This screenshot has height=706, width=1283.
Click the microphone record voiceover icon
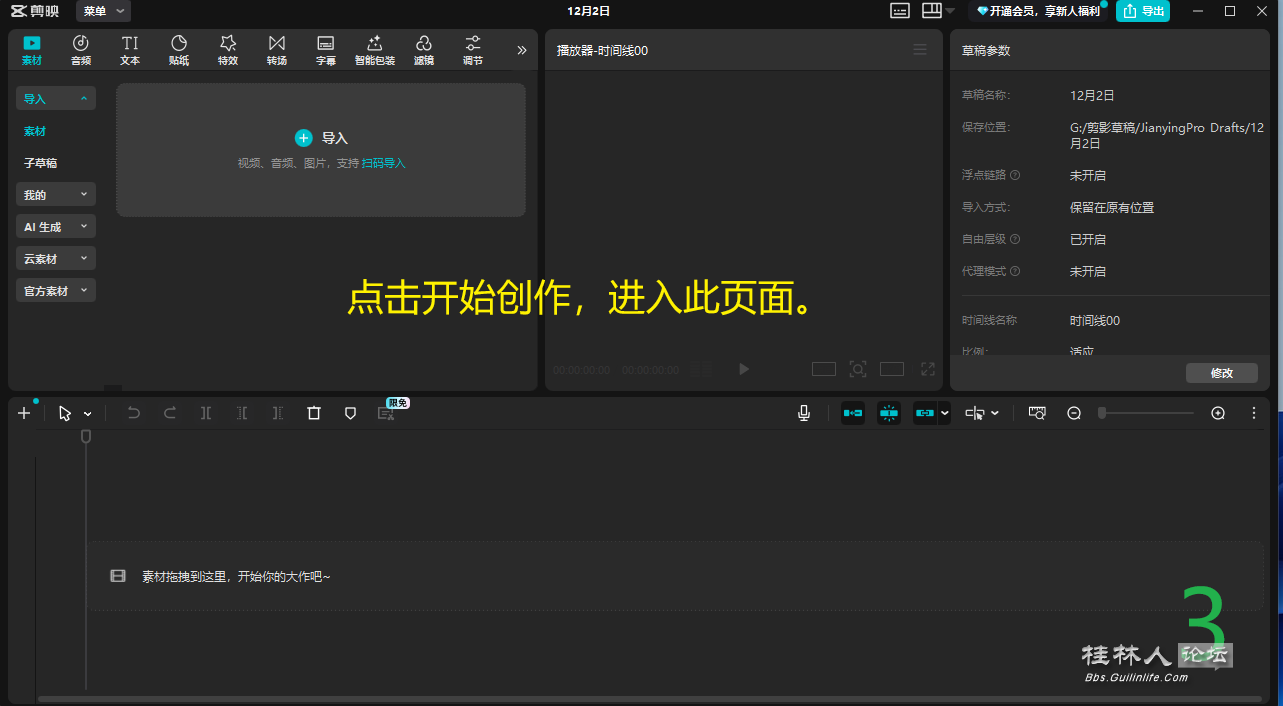coord(804,413)
